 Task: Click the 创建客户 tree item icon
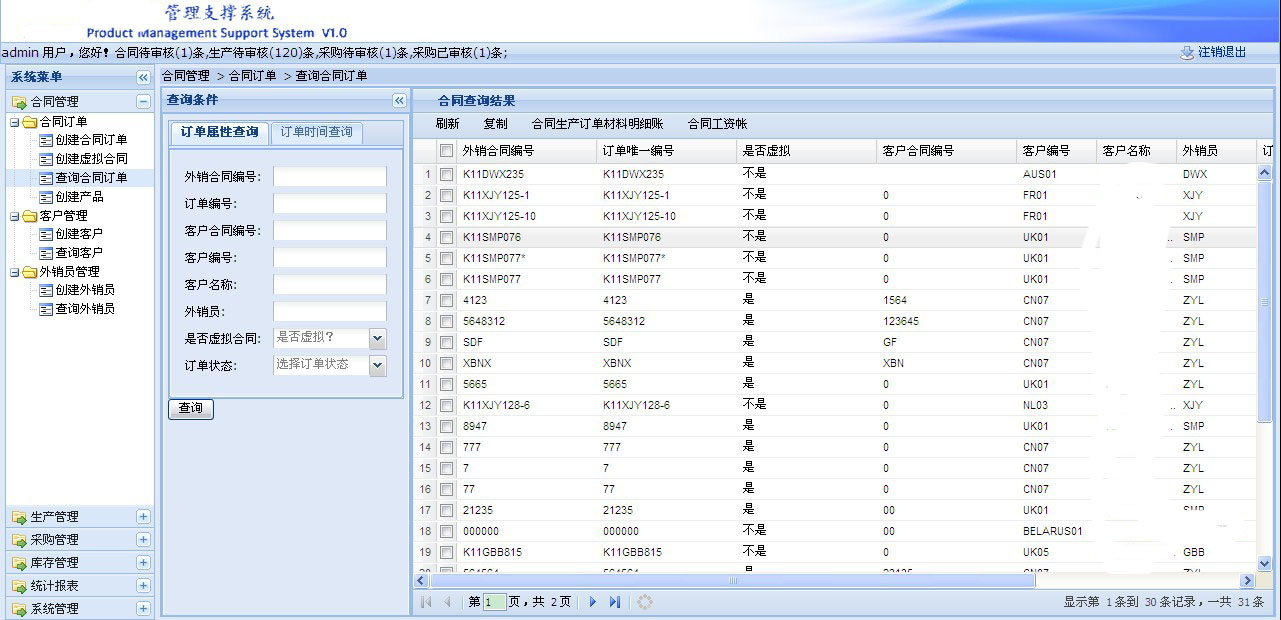click(45, 234)
